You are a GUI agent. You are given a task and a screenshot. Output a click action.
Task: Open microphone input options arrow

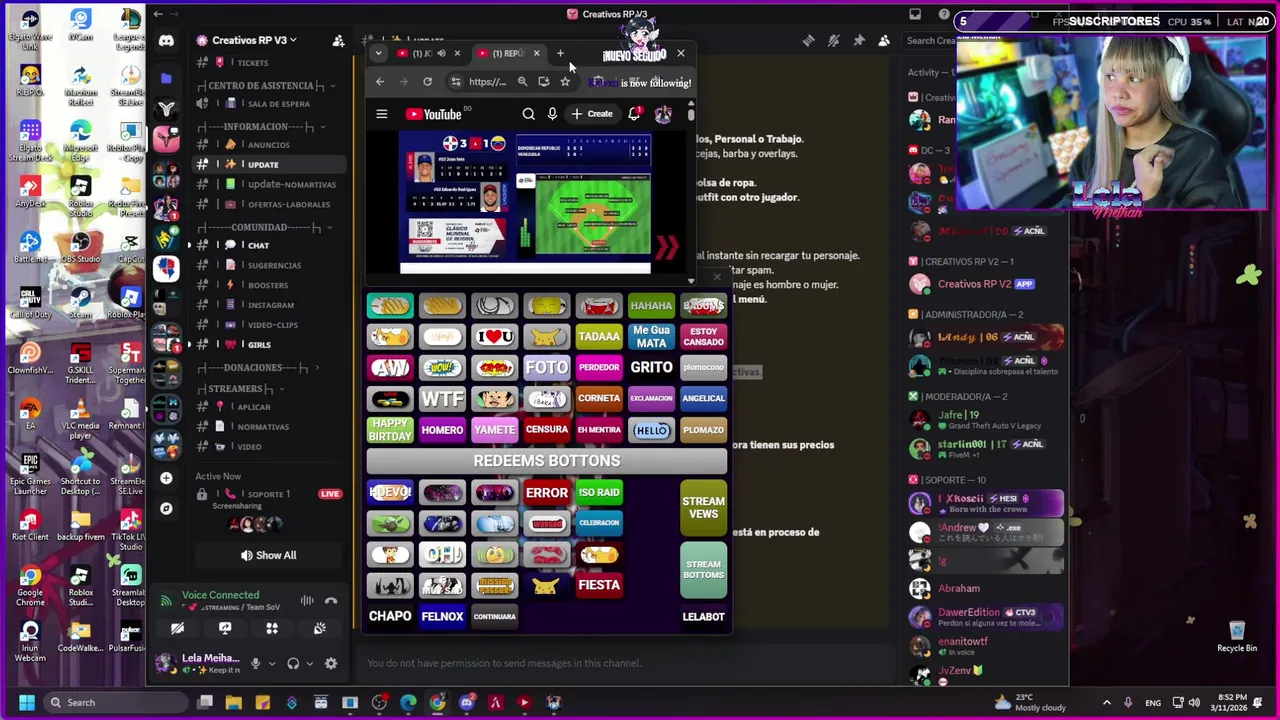click(x=271, y=663)
